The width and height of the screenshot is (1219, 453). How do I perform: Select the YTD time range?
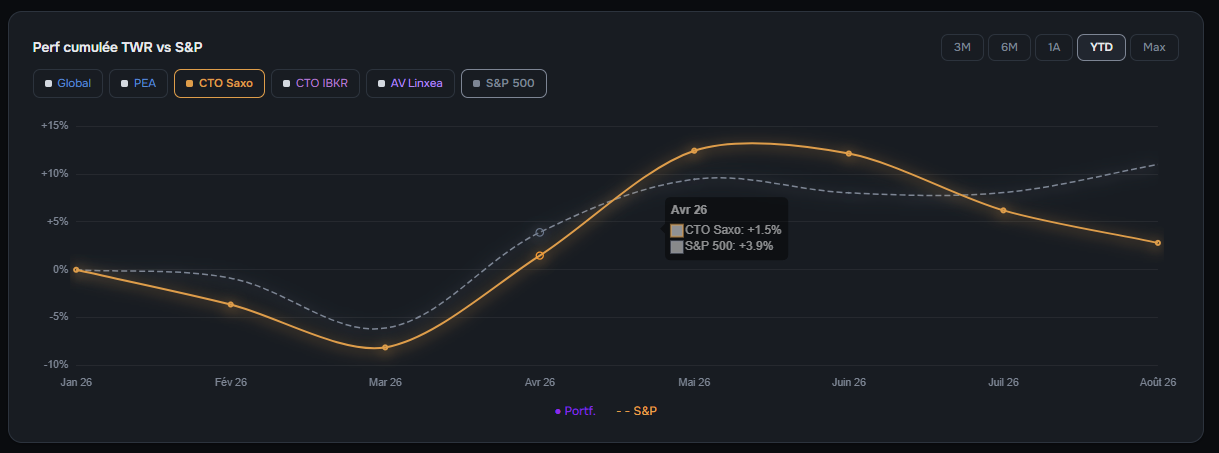1101,47
